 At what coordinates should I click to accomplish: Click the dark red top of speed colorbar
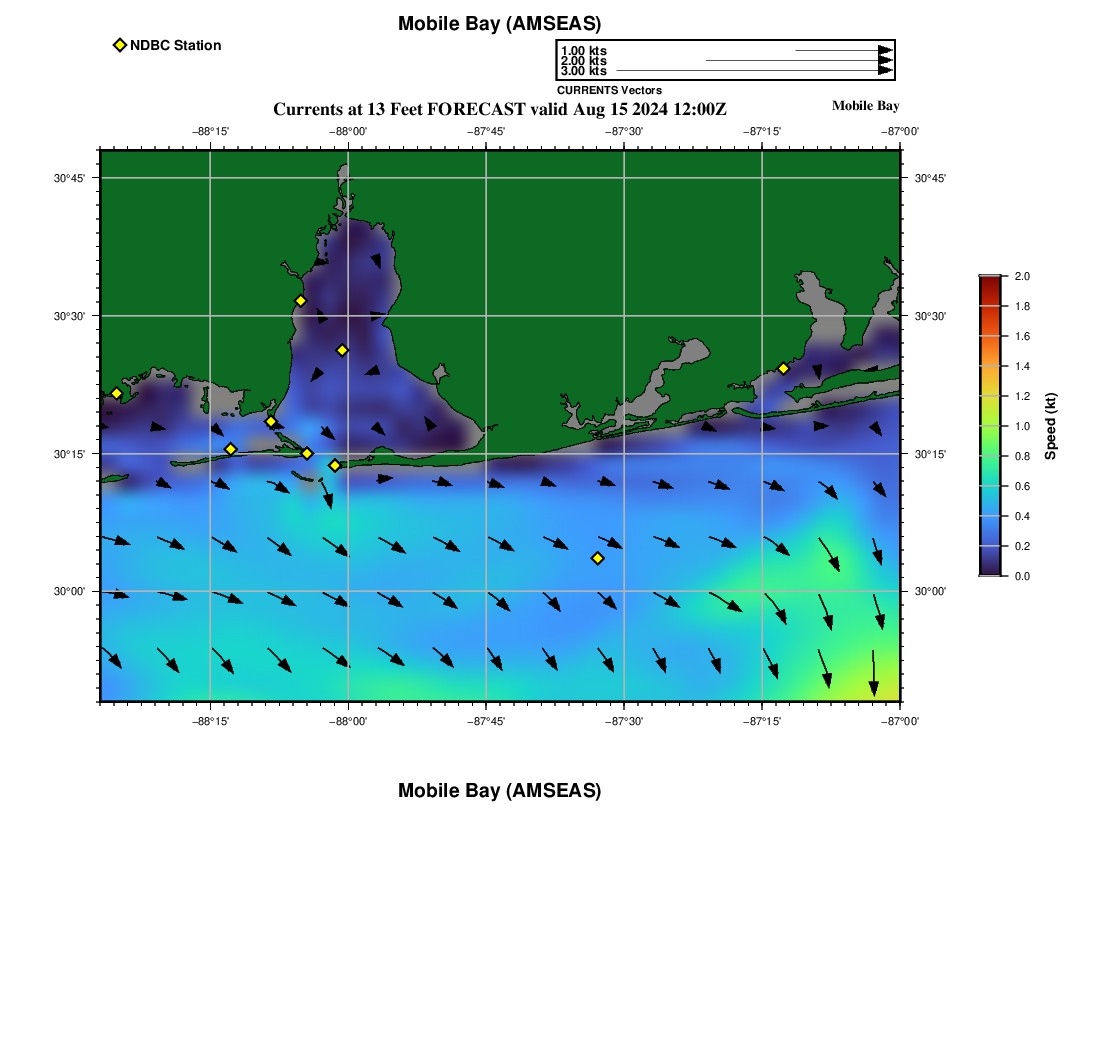pyautogui.click(x=989, y=282)
